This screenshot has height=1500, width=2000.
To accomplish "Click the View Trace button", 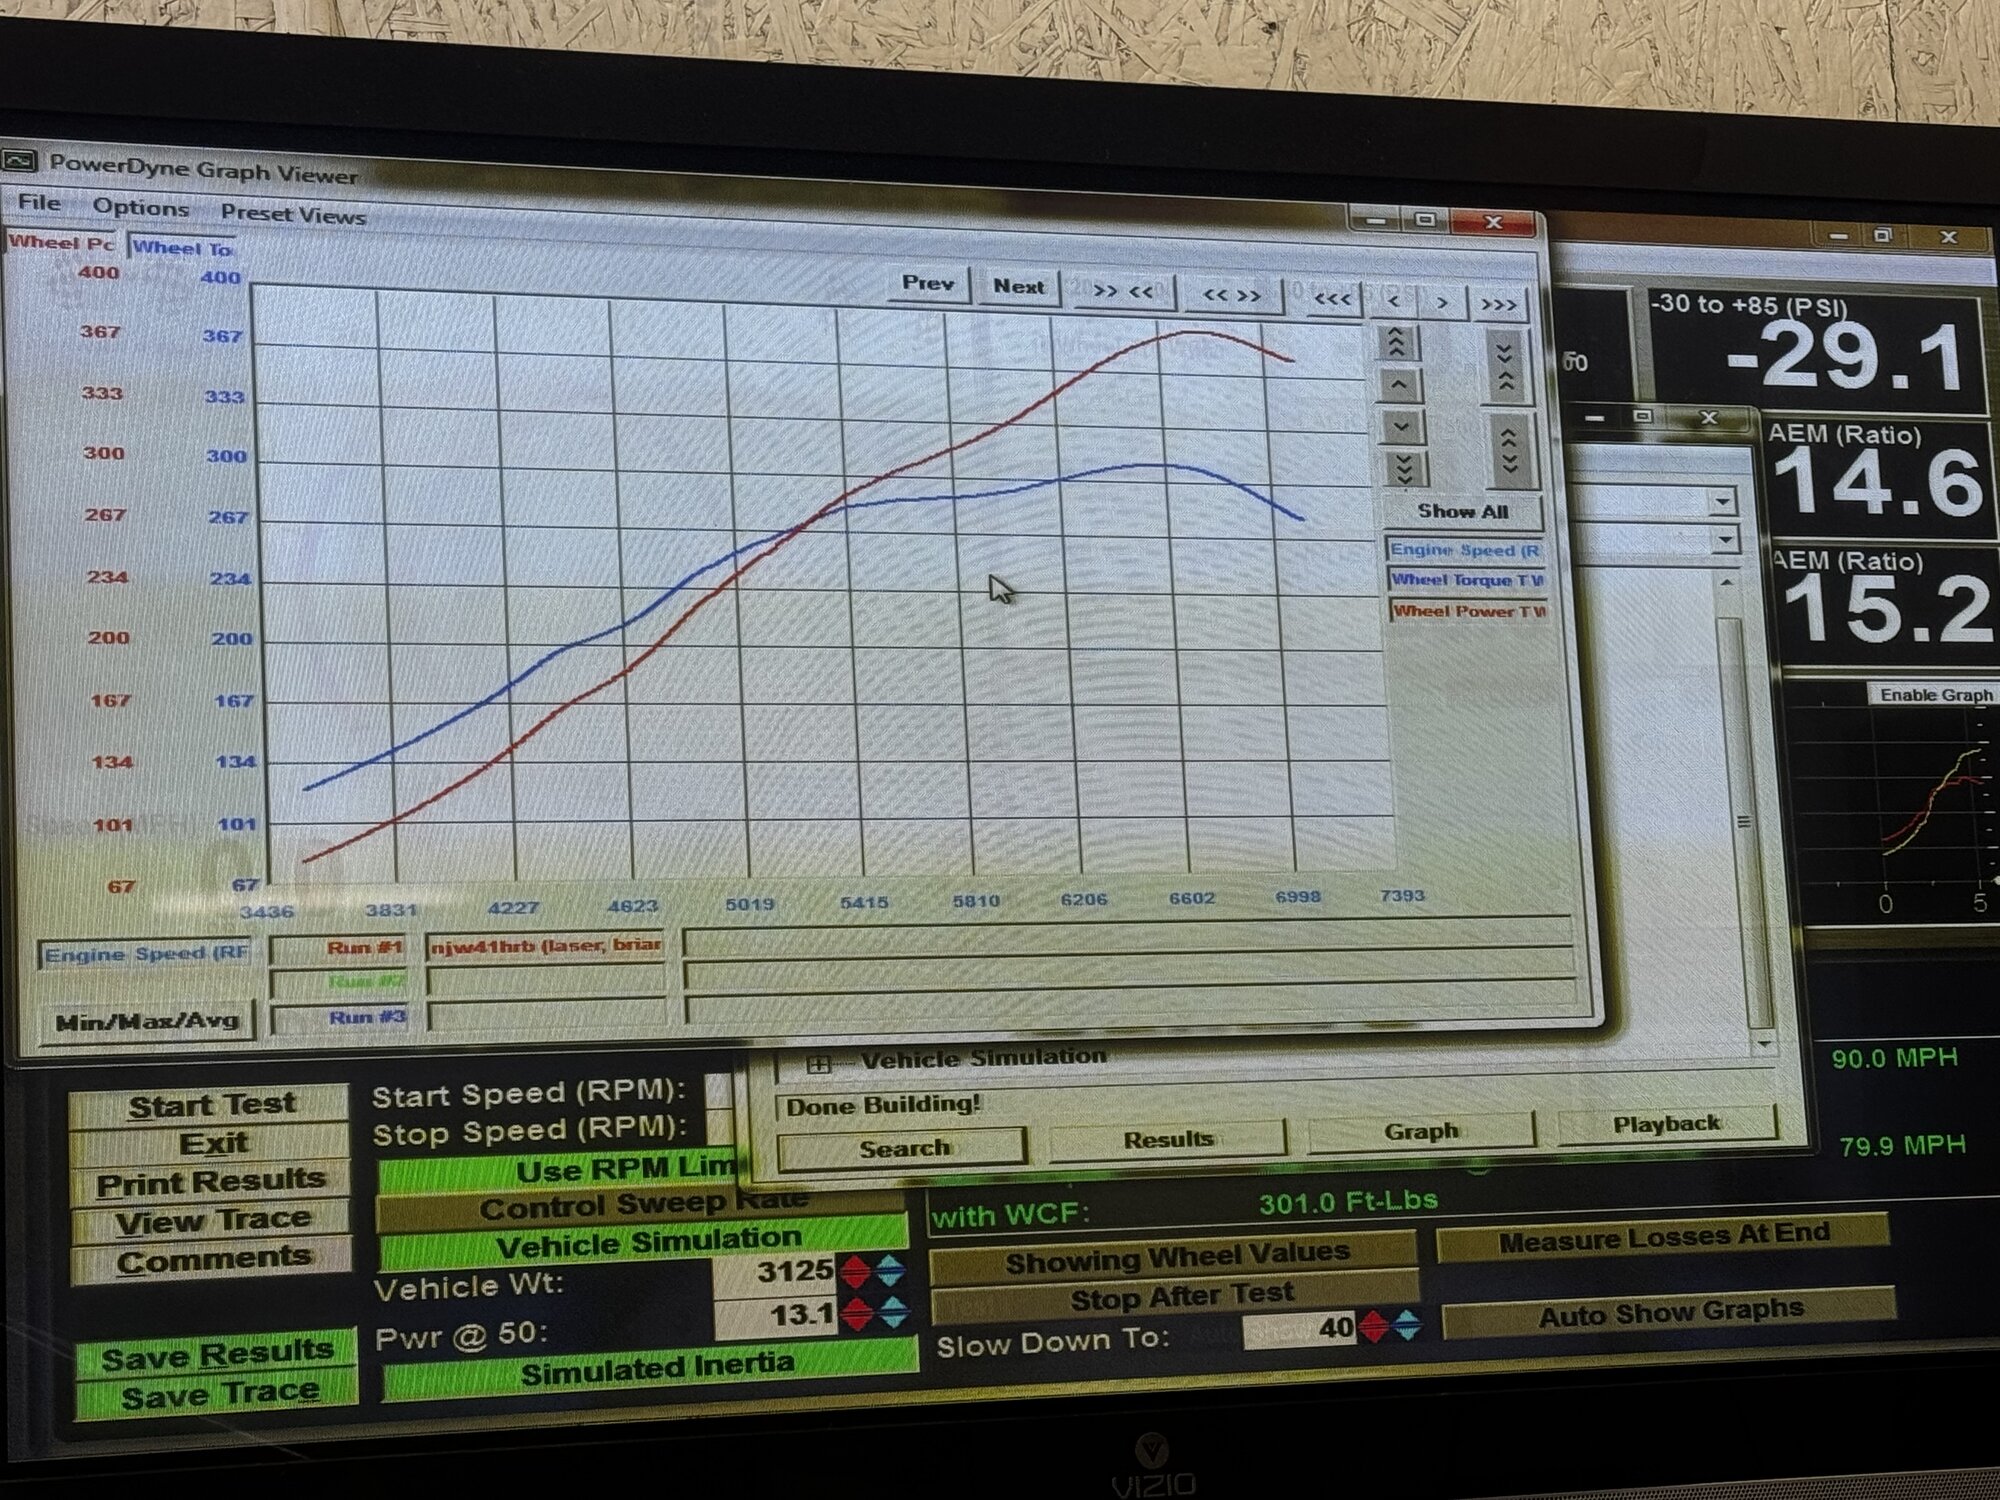I will pyautogui.click(x=212, y=1220).
